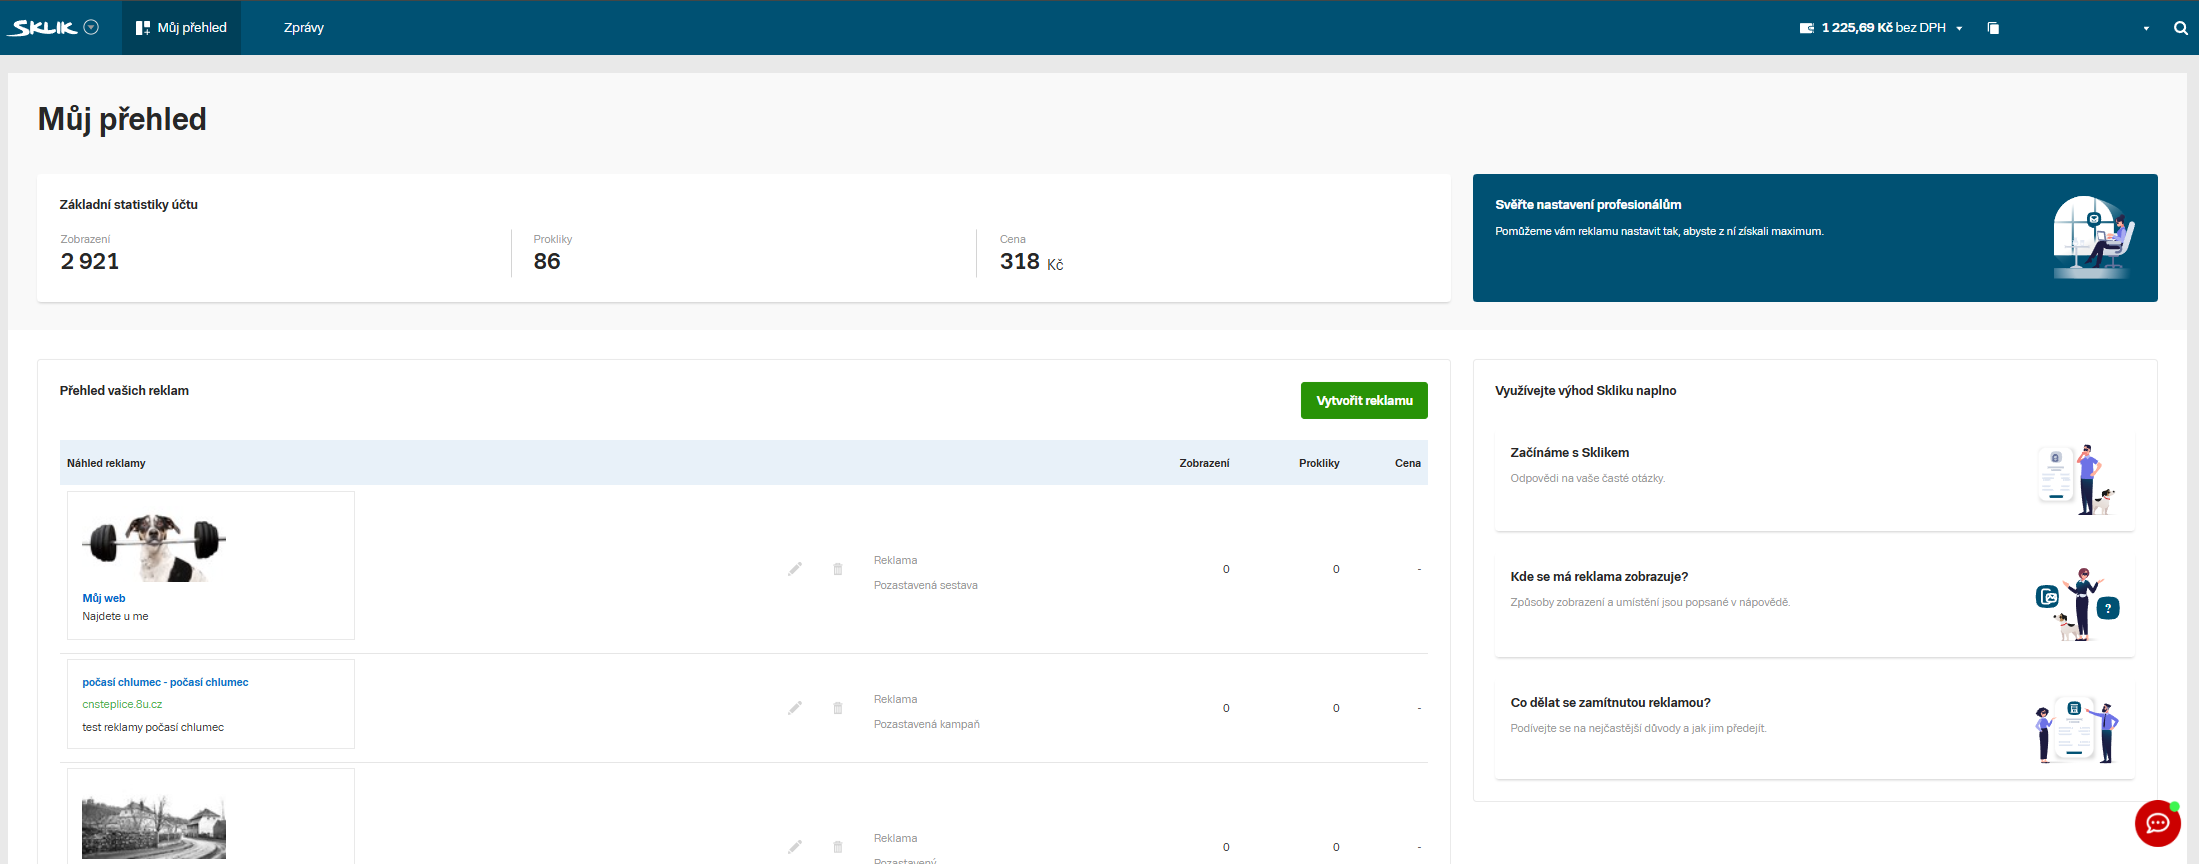
Task: Delete the Můj web ad via trash icon
Action: (838, 569)
